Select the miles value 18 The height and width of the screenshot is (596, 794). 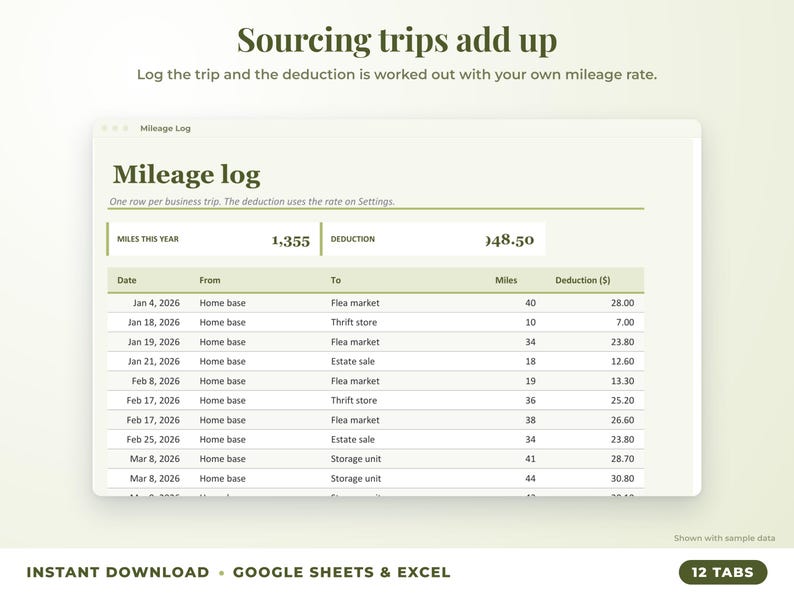(530, 361)
